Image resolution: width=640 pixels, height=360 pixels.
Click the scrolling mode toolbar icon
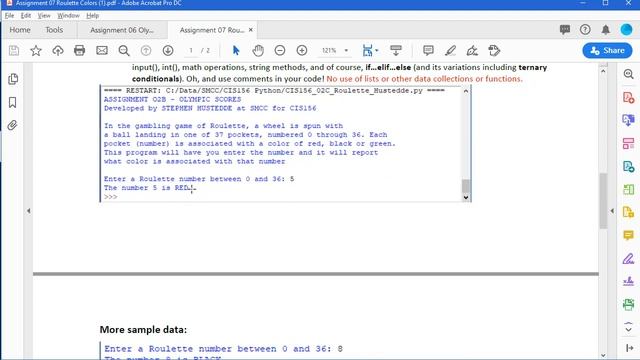396,50
